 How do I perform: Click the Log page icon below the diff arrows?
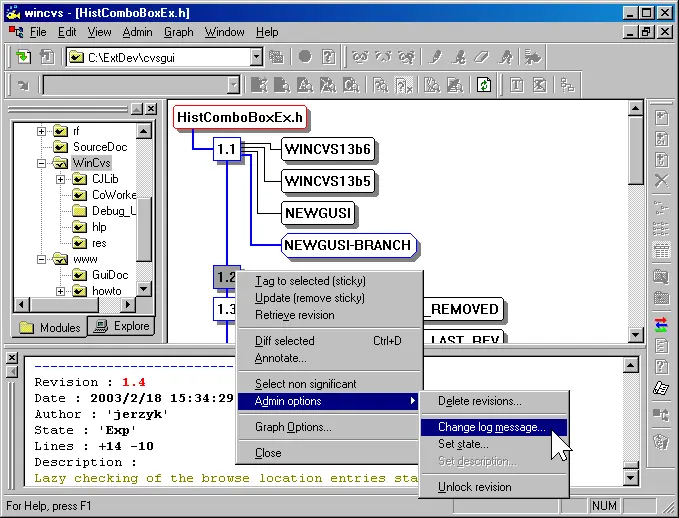[661, 346]
